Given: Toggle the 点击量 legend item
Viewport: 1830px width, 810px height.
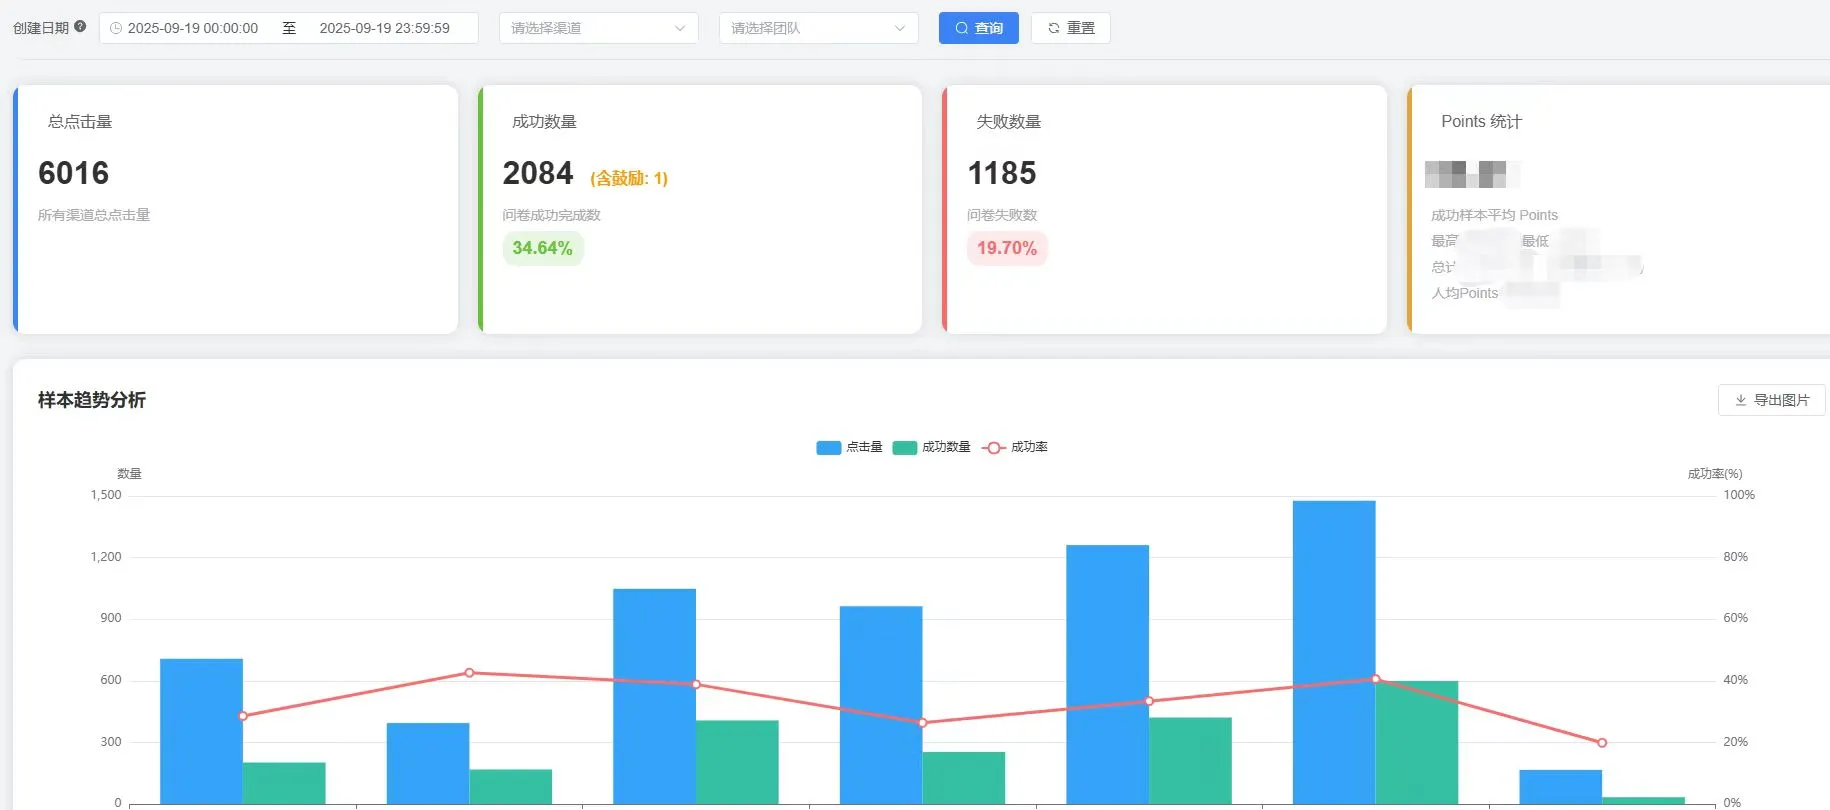Looking at the screenshot, I should coord(849,447).
